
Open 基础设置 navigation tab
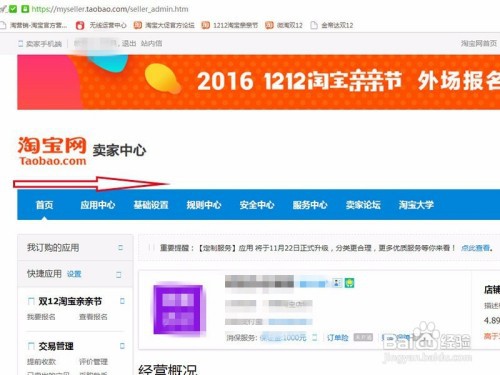[x=151, y=205]
